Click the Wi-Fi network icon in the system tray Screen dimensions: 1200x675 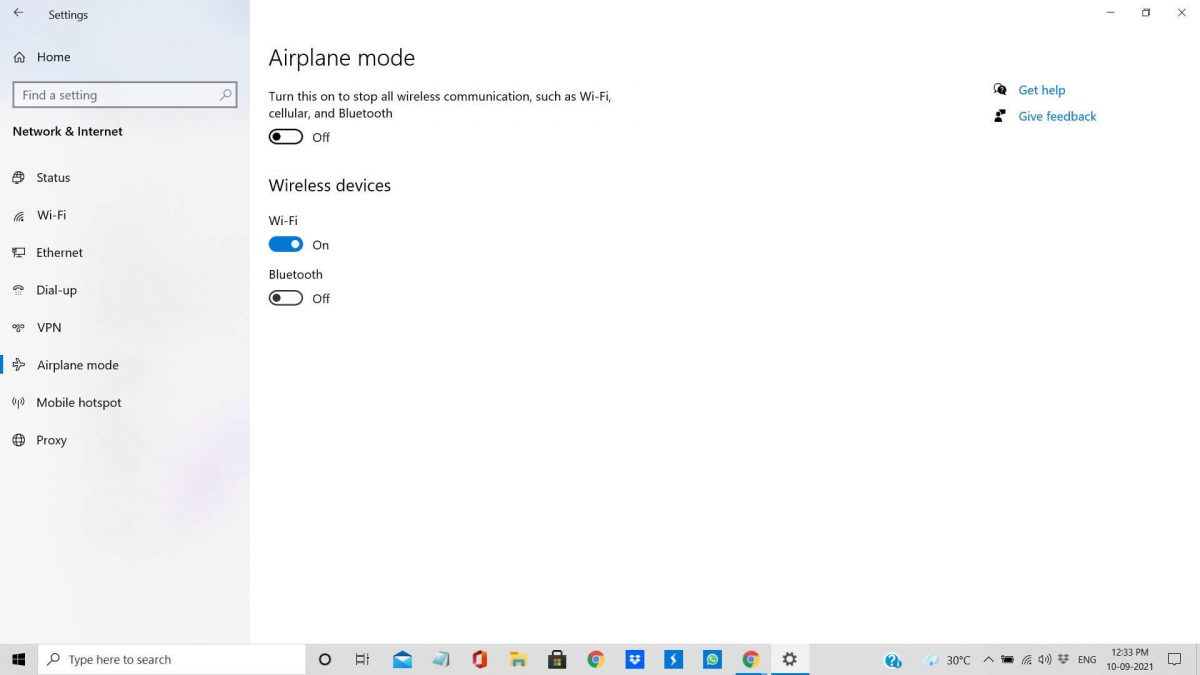[1027, 659]
